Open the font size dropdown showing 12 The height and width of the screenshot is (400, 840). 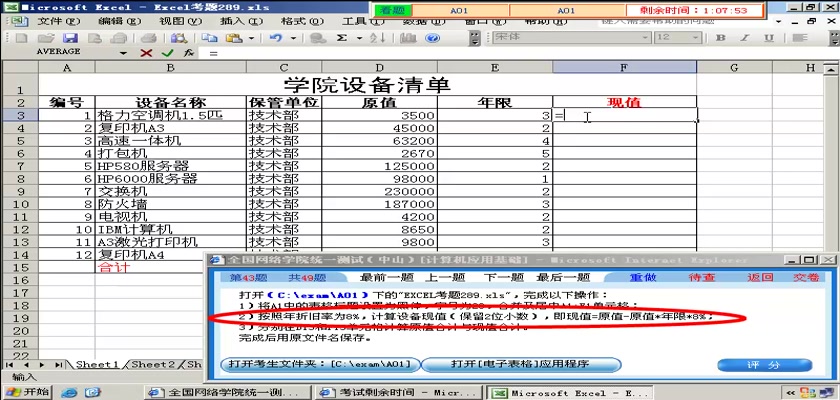[x=696, y=37]
